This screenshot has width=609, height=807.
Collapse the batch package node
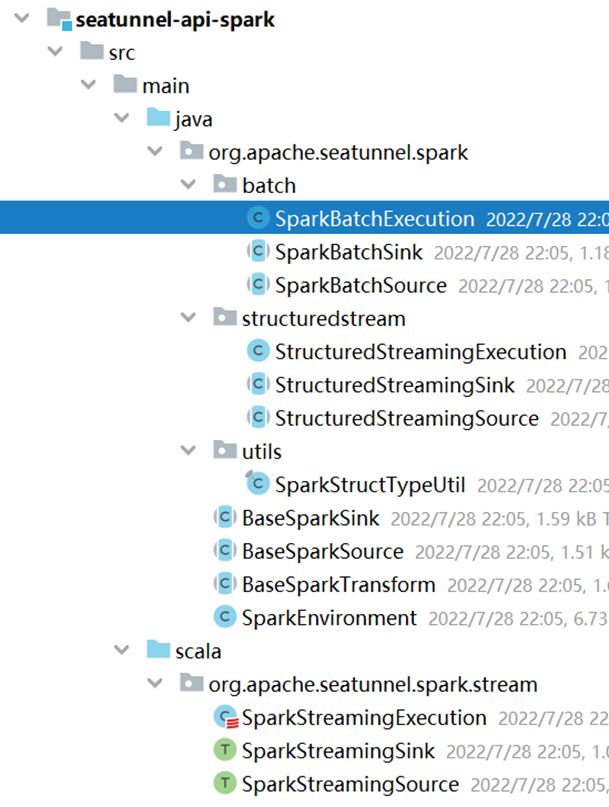(x=188, y=184)
